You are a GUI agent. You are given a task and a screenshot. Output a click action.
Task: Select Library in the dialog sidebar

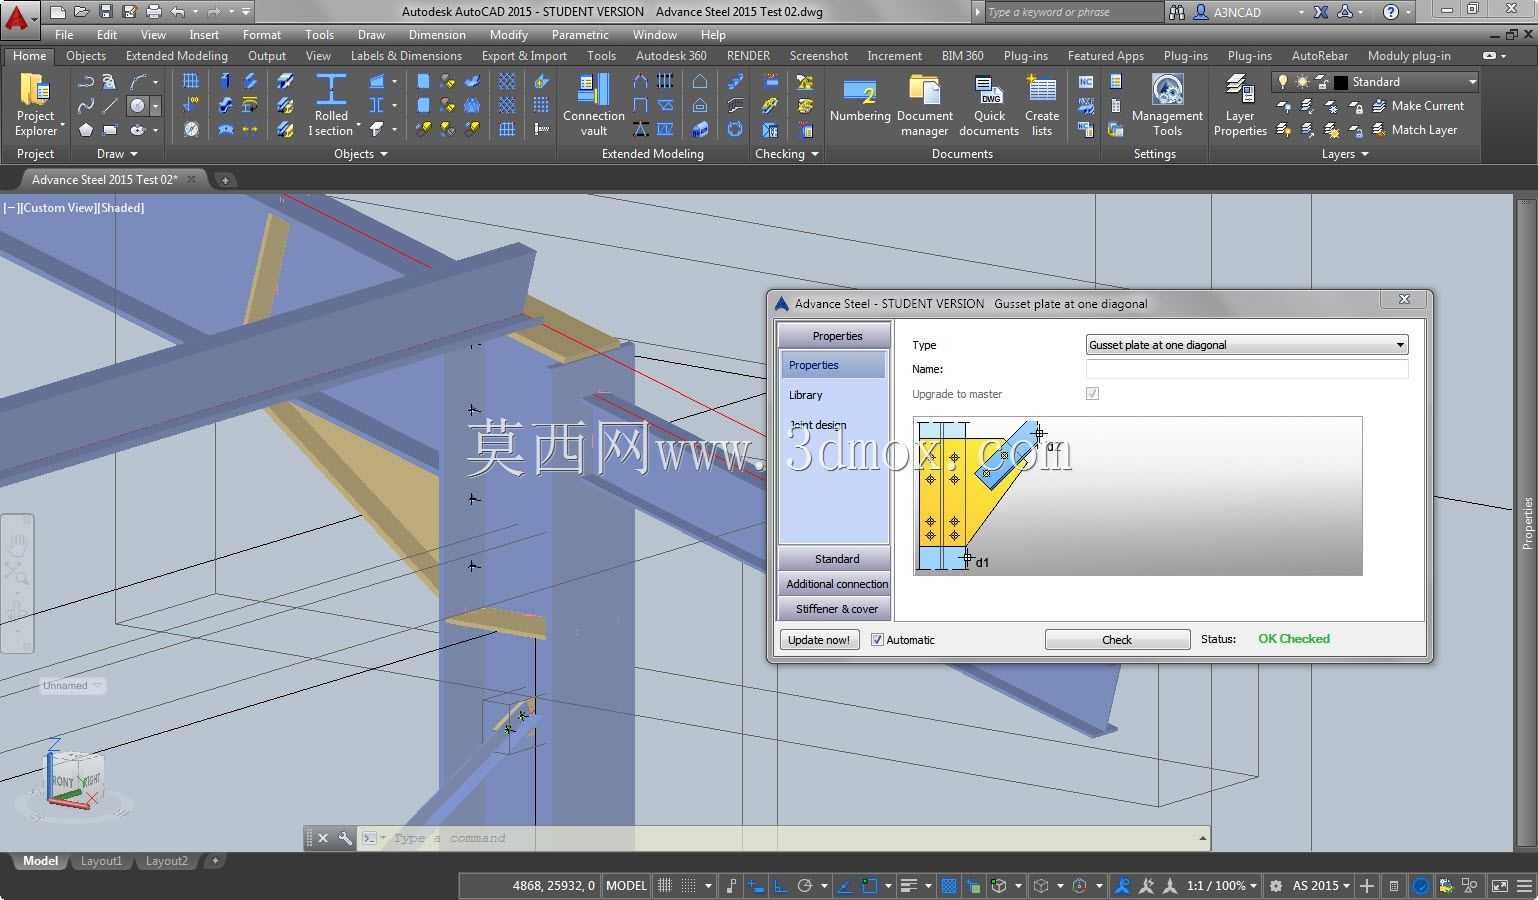pyautogui.click(x=806, y=395)
